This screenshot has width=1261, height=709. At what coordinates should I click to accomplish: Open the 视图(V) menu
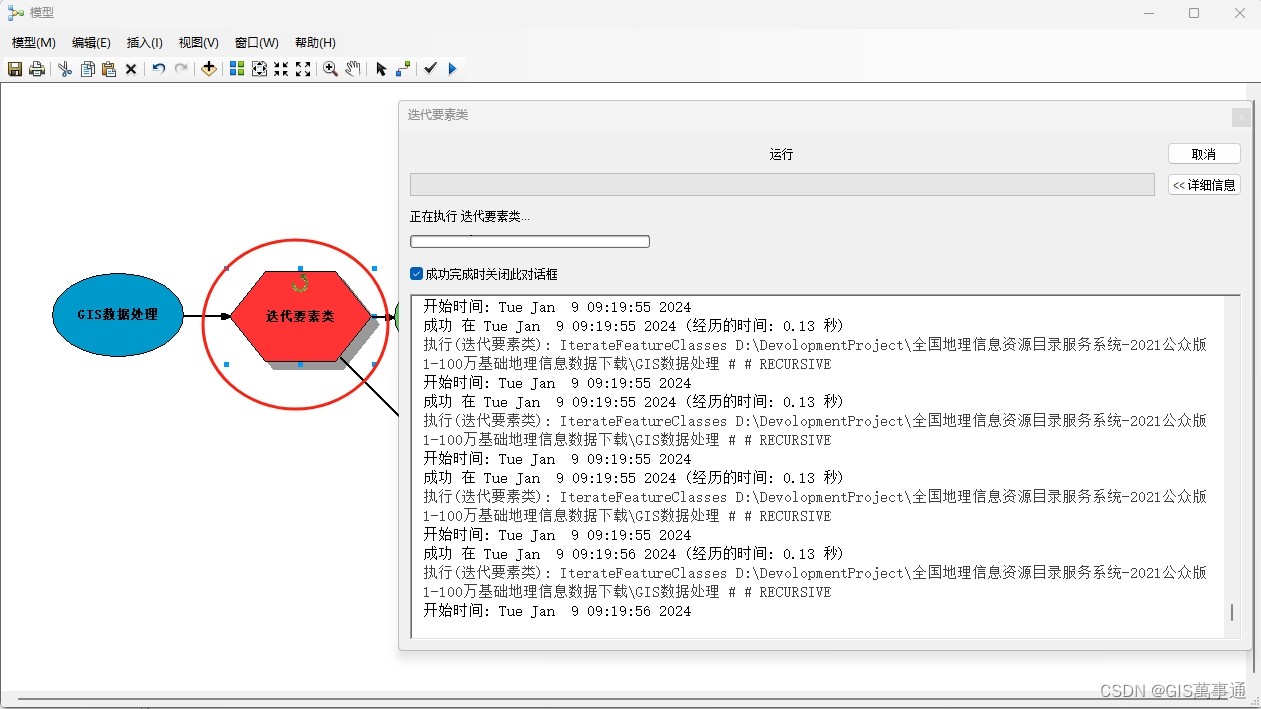point(197,42)
